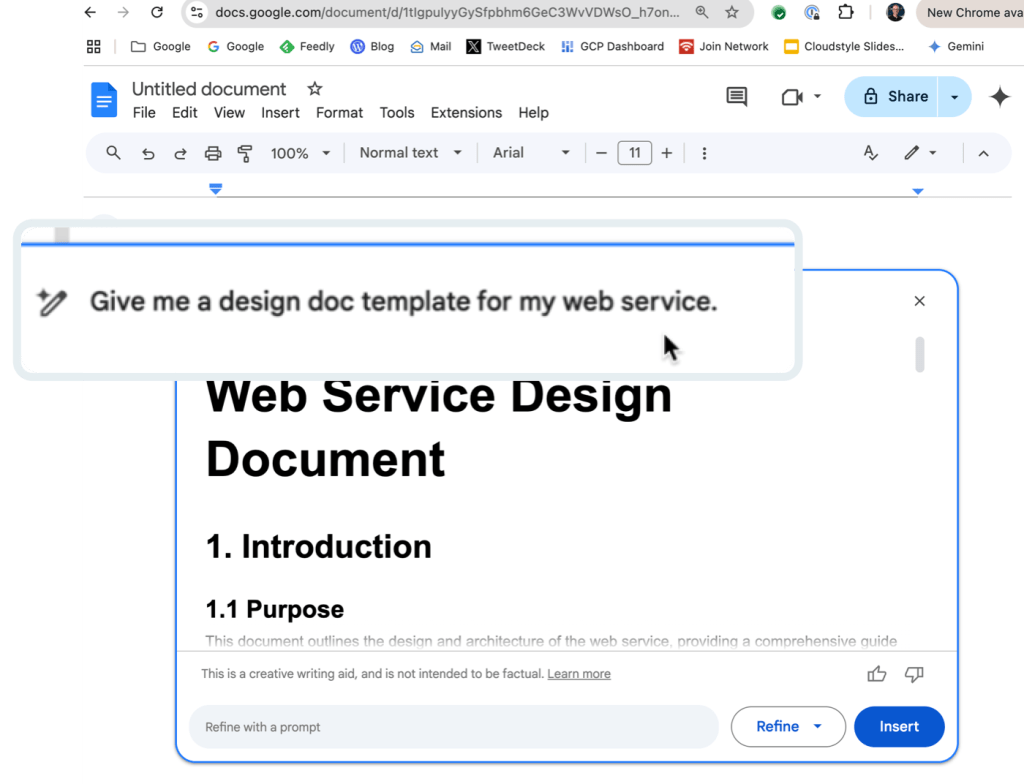The image size is (1024, 784).
Task: Click the Redo arrow icon in toolbar
Action: pos(180,153)
